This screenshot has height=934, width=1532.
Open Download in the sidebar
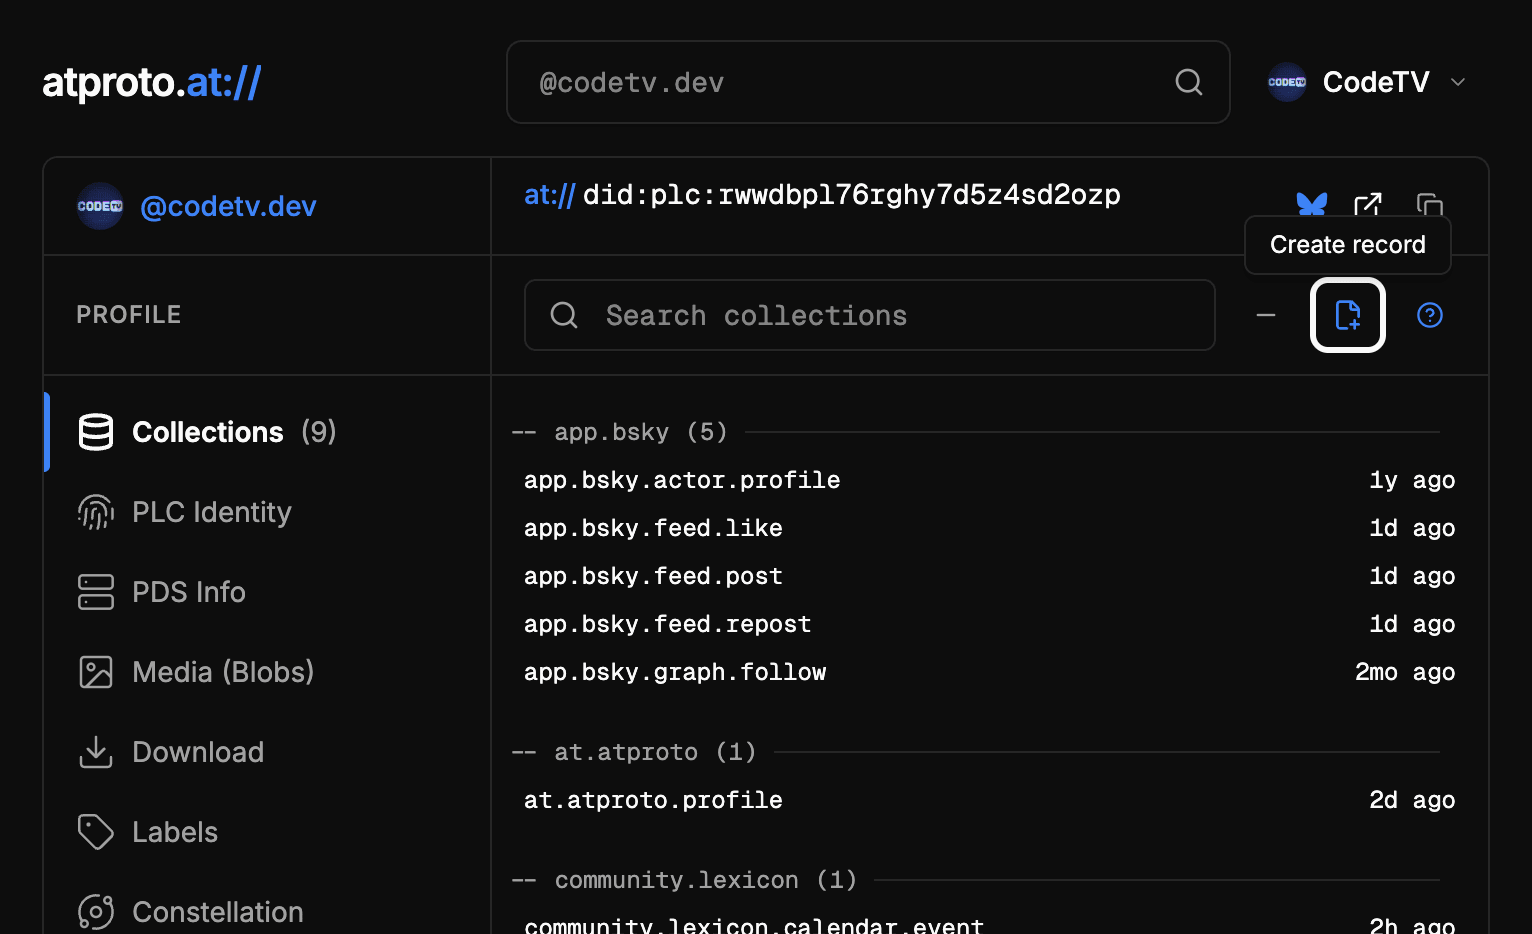[267, 752]
